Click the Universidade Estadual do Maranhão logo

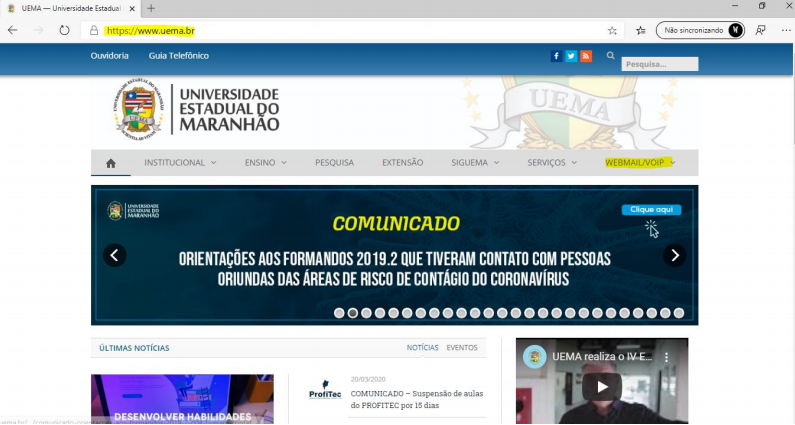click(196, 109)
